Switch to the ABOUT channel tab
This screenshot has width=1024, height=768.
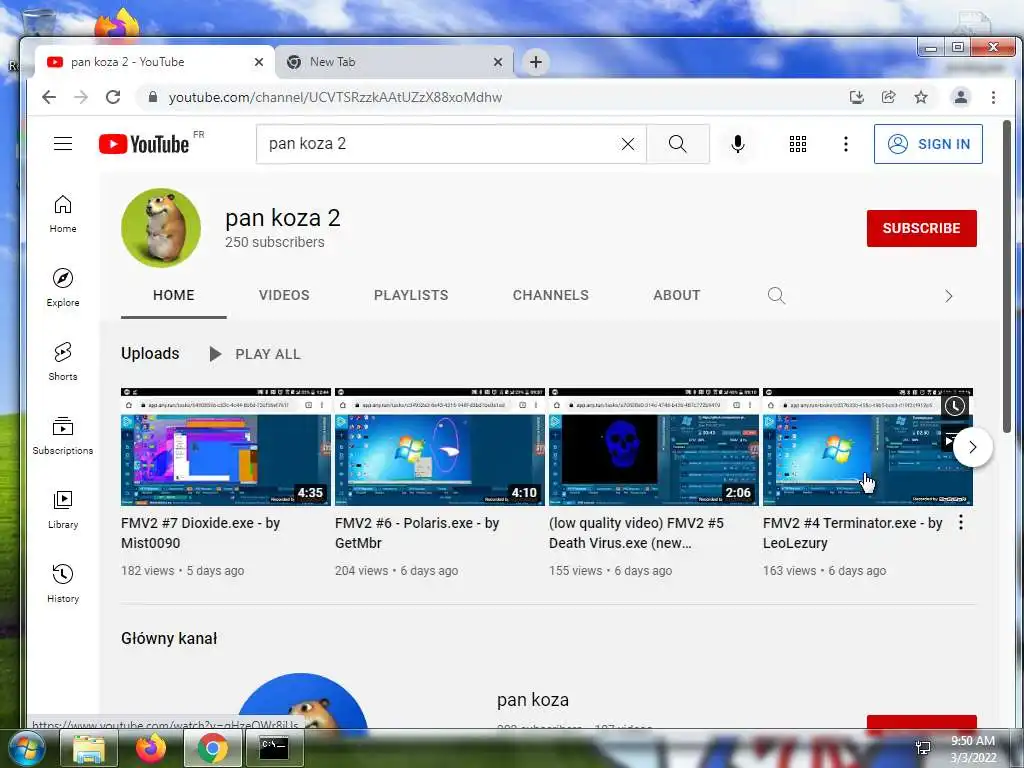tap(677, 295)
